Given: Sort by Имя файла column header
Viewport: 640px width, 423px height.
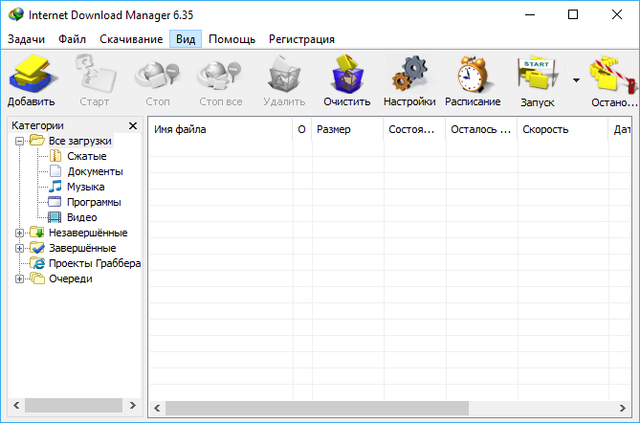Looking at the screenshot, I should (x=219, y=130).
